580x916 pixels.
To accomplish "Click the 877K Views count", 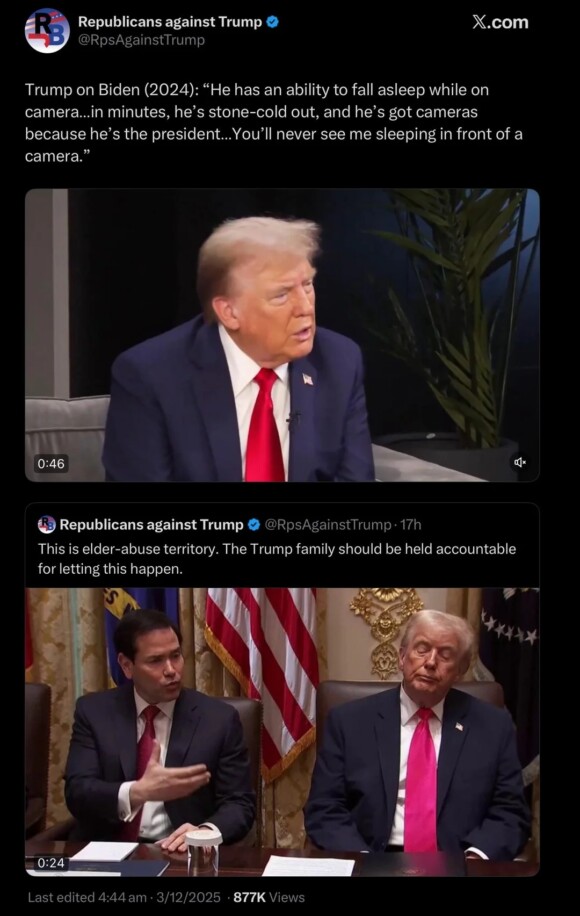I will pos(269,897).
